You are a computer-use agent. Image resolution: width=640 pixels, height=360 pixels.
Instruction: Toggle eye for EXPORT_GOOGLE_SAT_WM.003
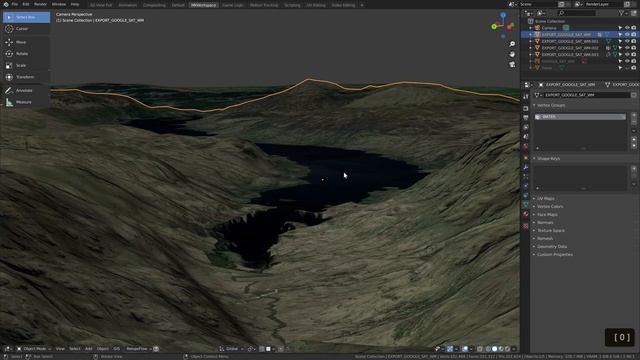tap(627, 54)
